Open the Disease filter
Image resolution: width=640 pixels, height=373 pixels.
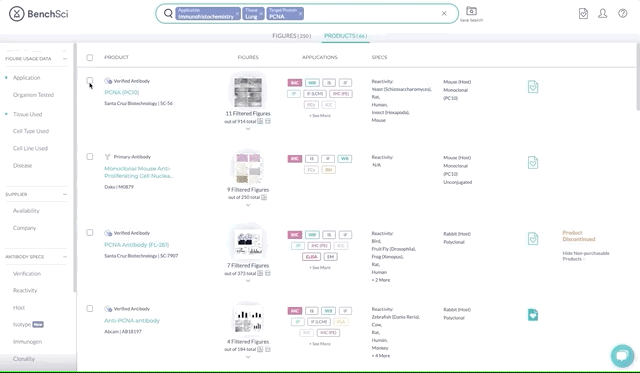click(x=22, y=165)
